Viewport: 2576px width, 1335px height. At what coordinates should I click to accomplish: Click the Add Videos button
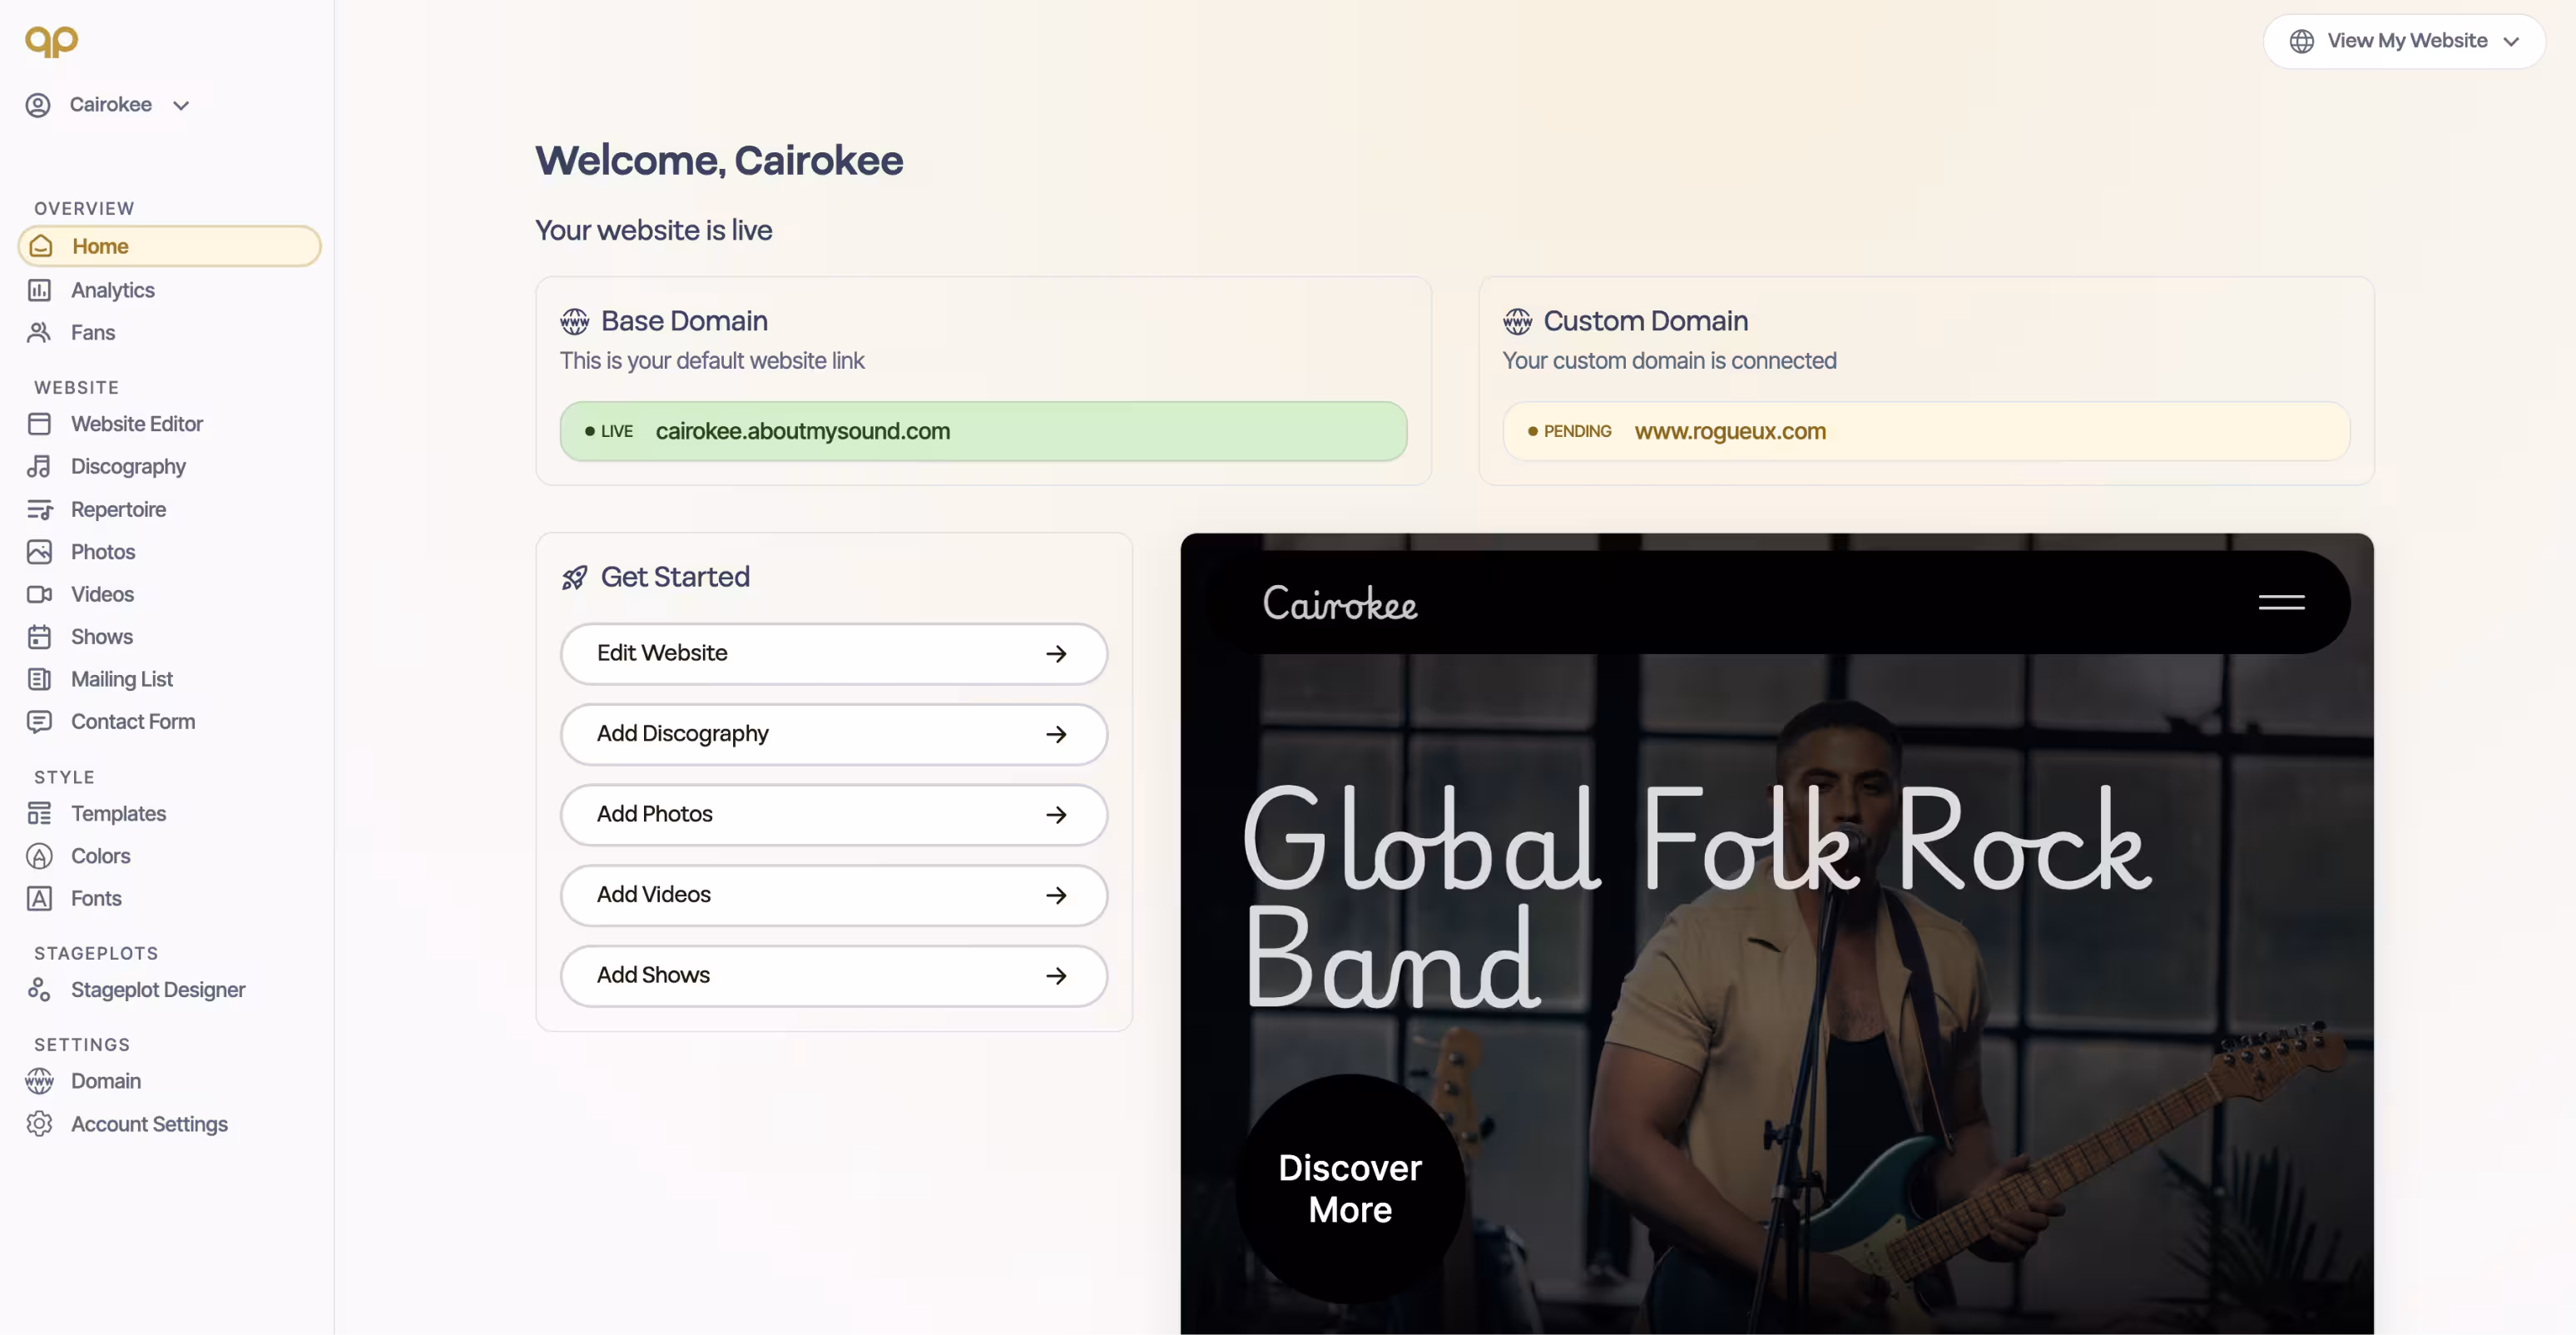[x=833, y=895]
